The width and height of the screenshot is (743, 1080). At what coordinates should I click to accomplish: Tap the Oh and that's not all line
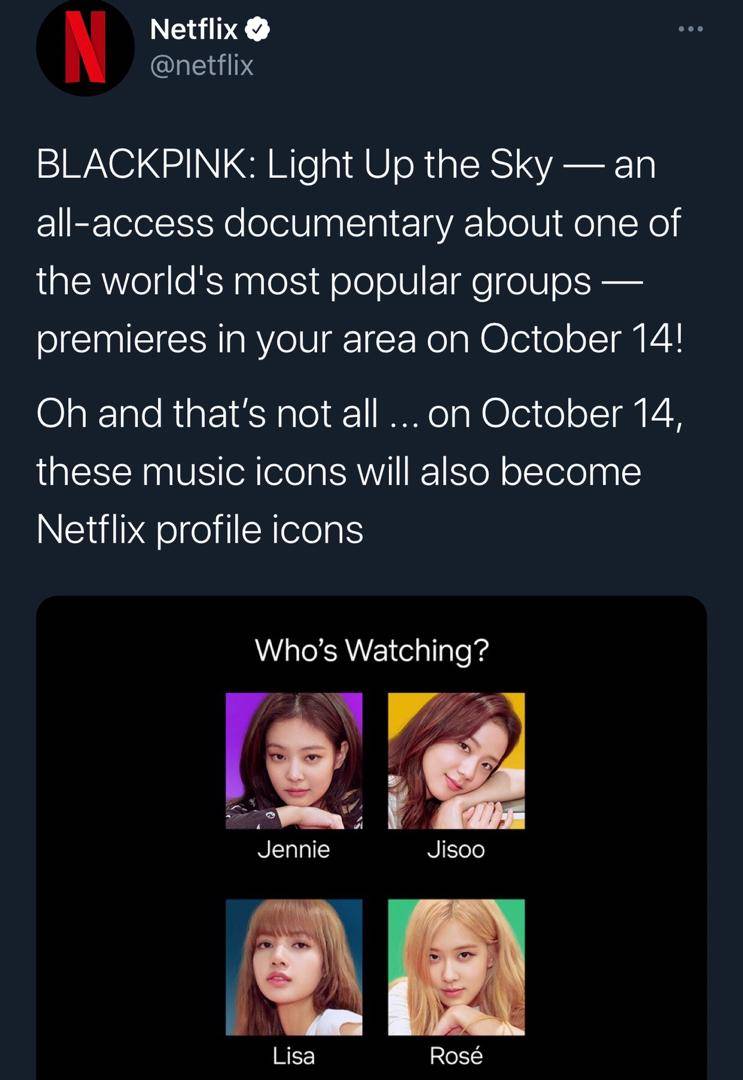click(x=359, y=414)
